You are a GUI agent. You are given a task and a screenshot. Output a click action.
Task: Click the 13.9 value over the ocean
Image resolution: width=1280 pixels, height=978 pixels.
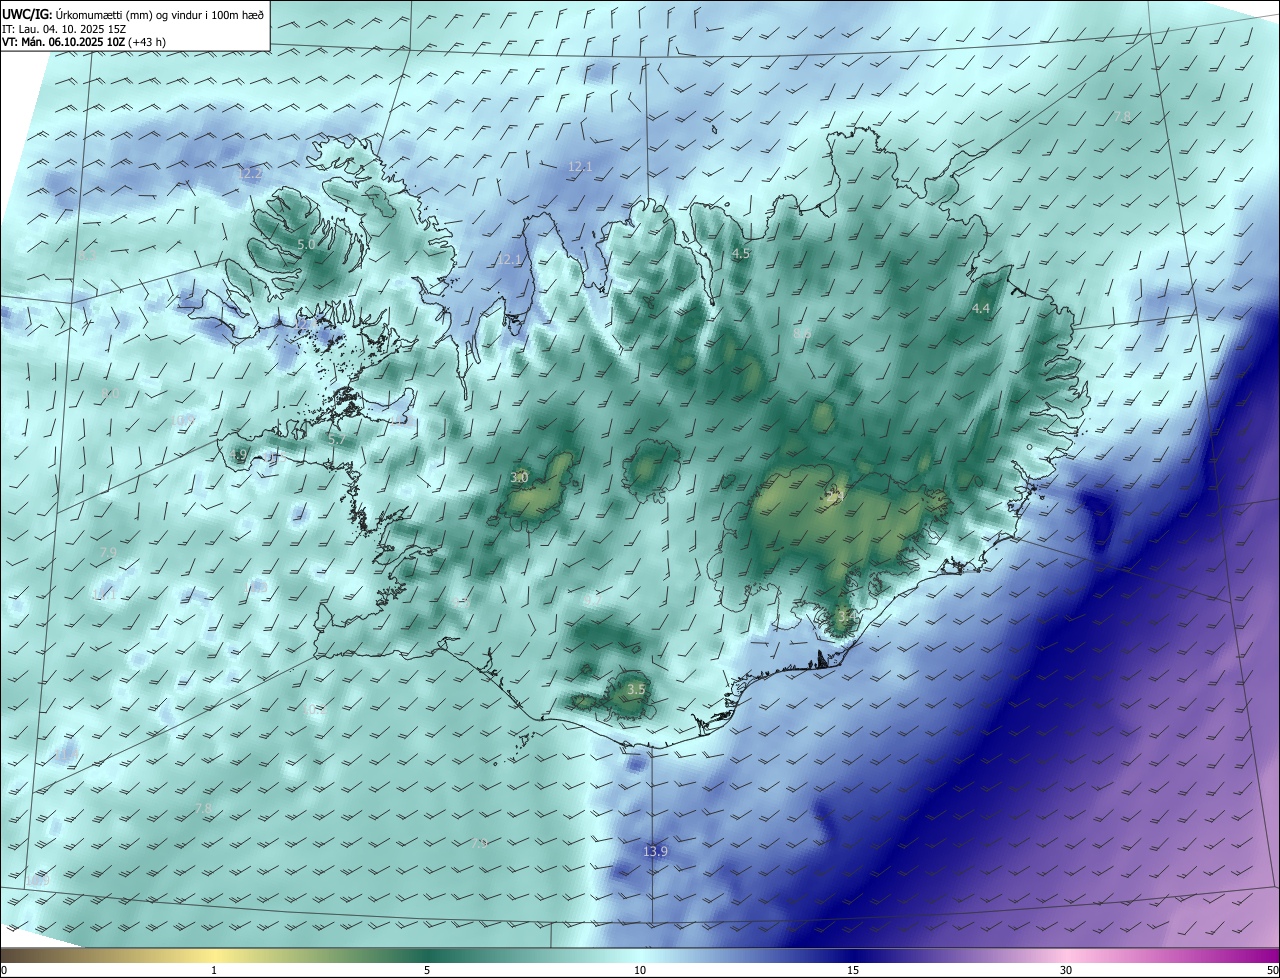tap(655, 852)
